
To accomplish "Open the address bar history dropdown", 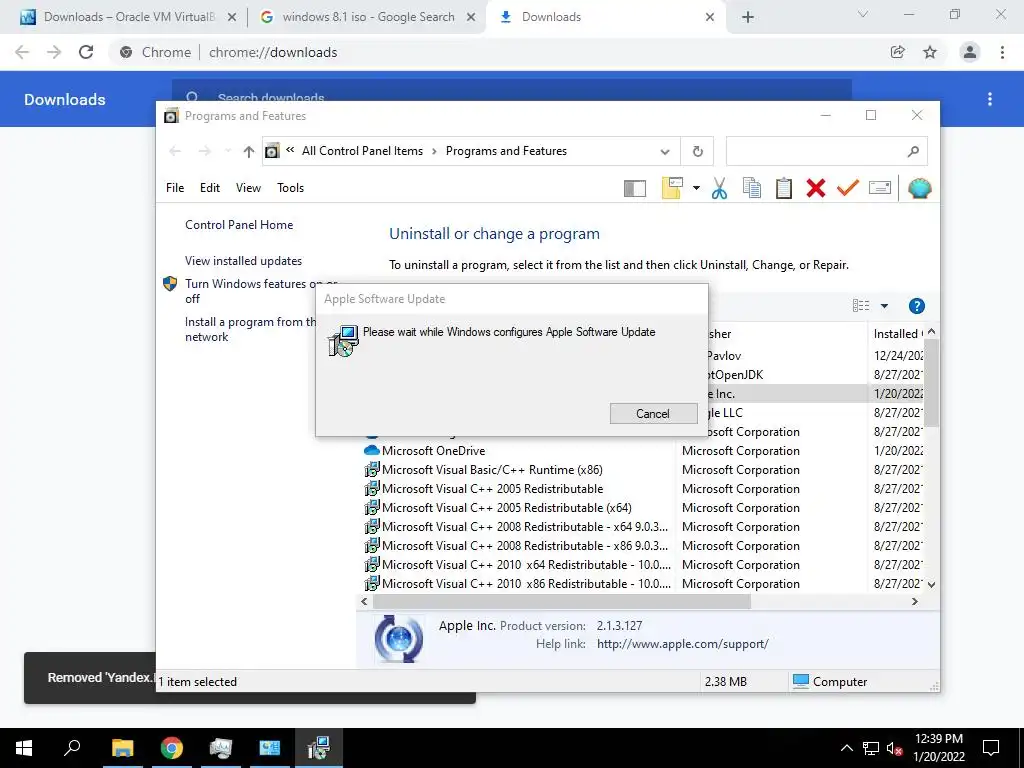I will (x=665, y=152).
